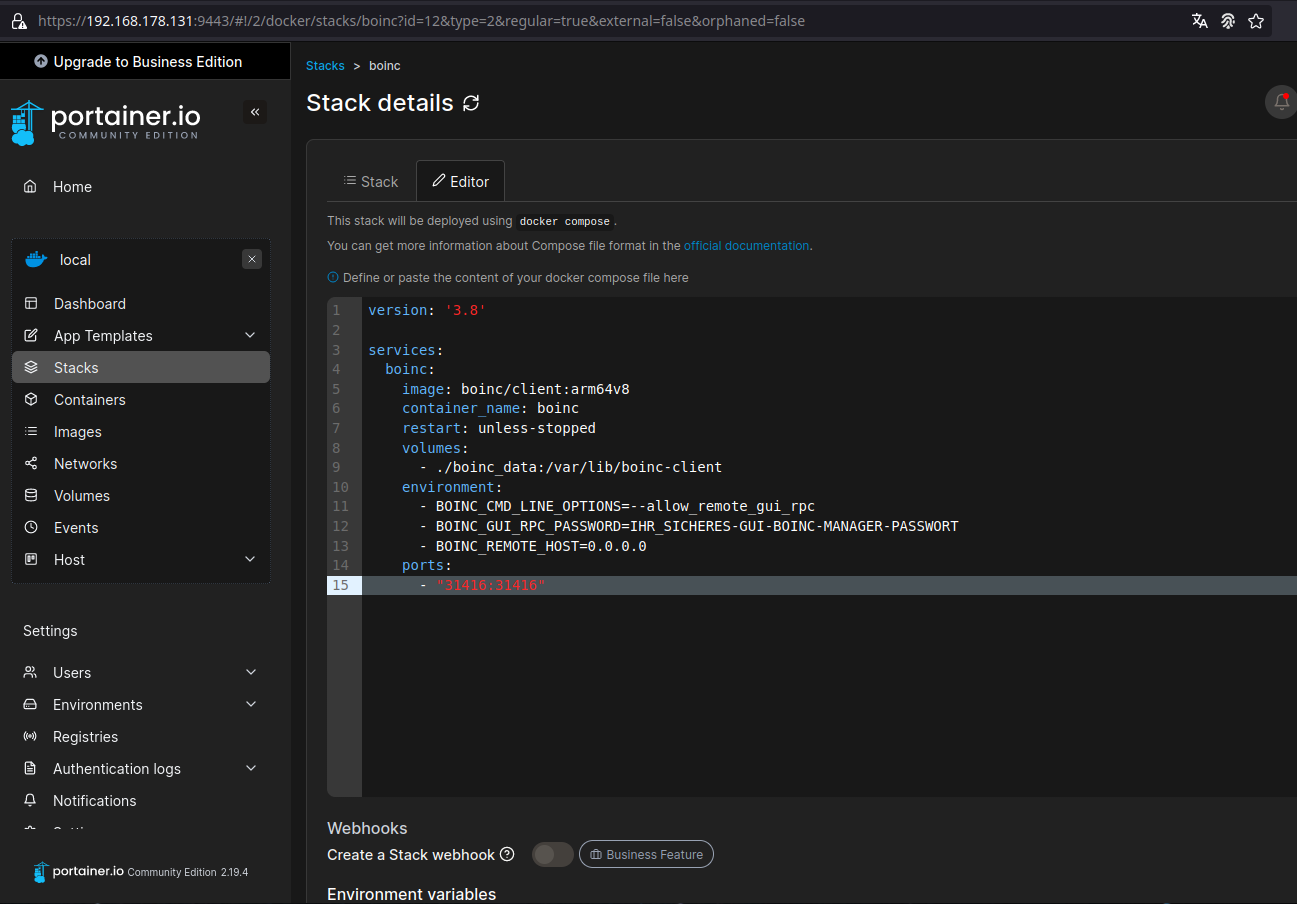Expand Authentication logs submenu
Screen dimensions: 1297x904
tap(250, 769)
